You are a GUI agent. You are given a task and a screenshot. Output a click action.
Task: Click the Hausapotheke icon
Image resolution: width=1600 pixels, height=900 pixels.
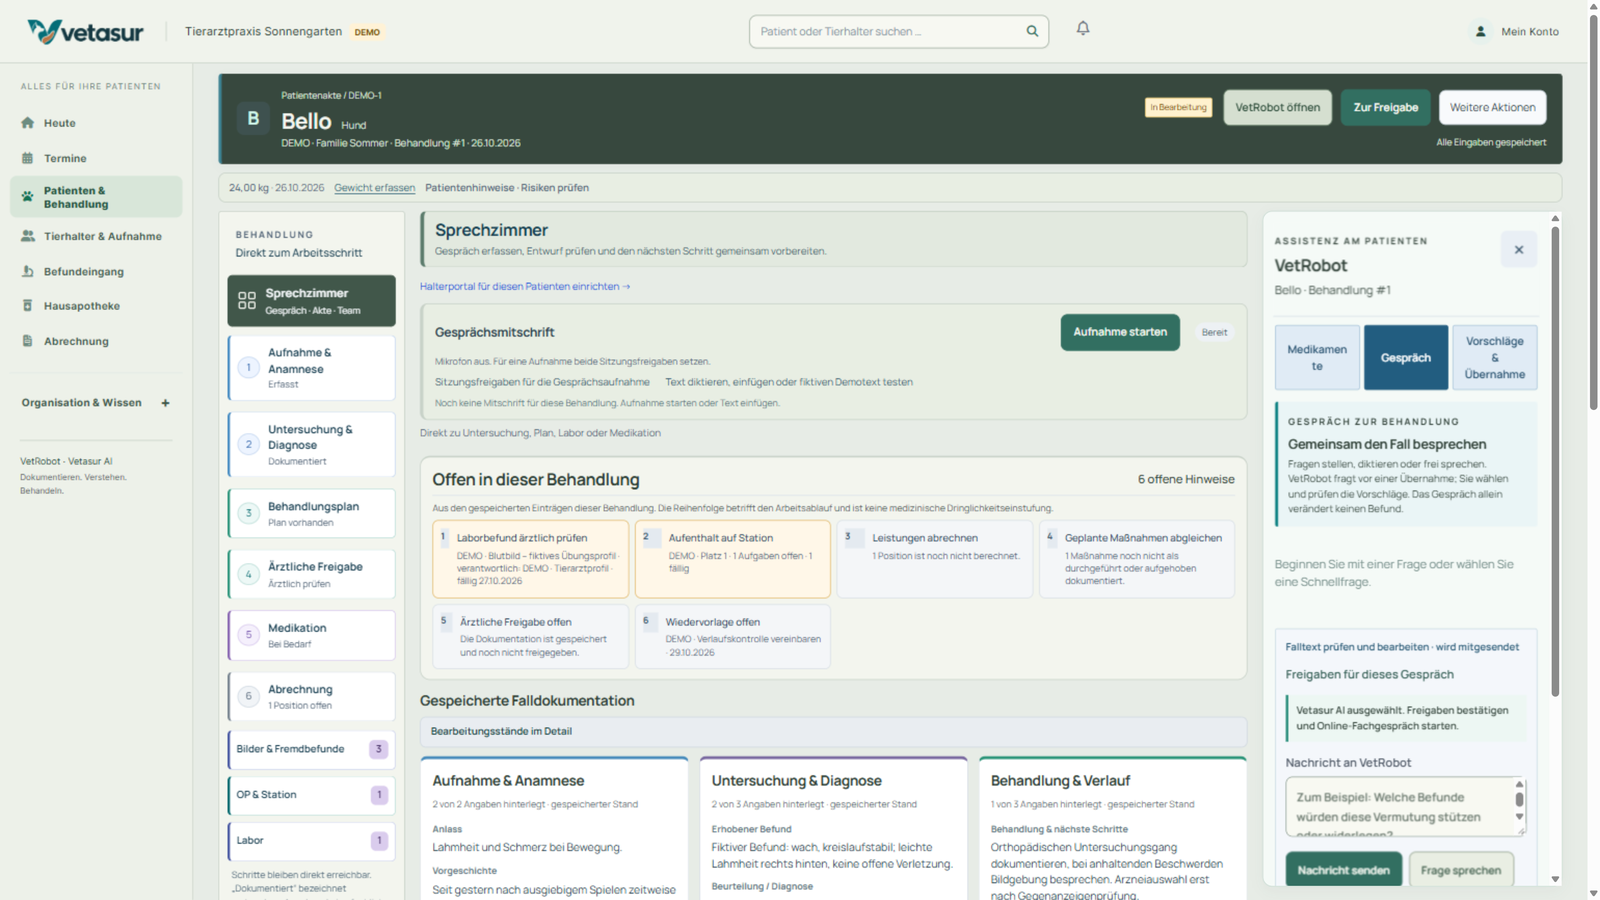[x=28, y=306]
